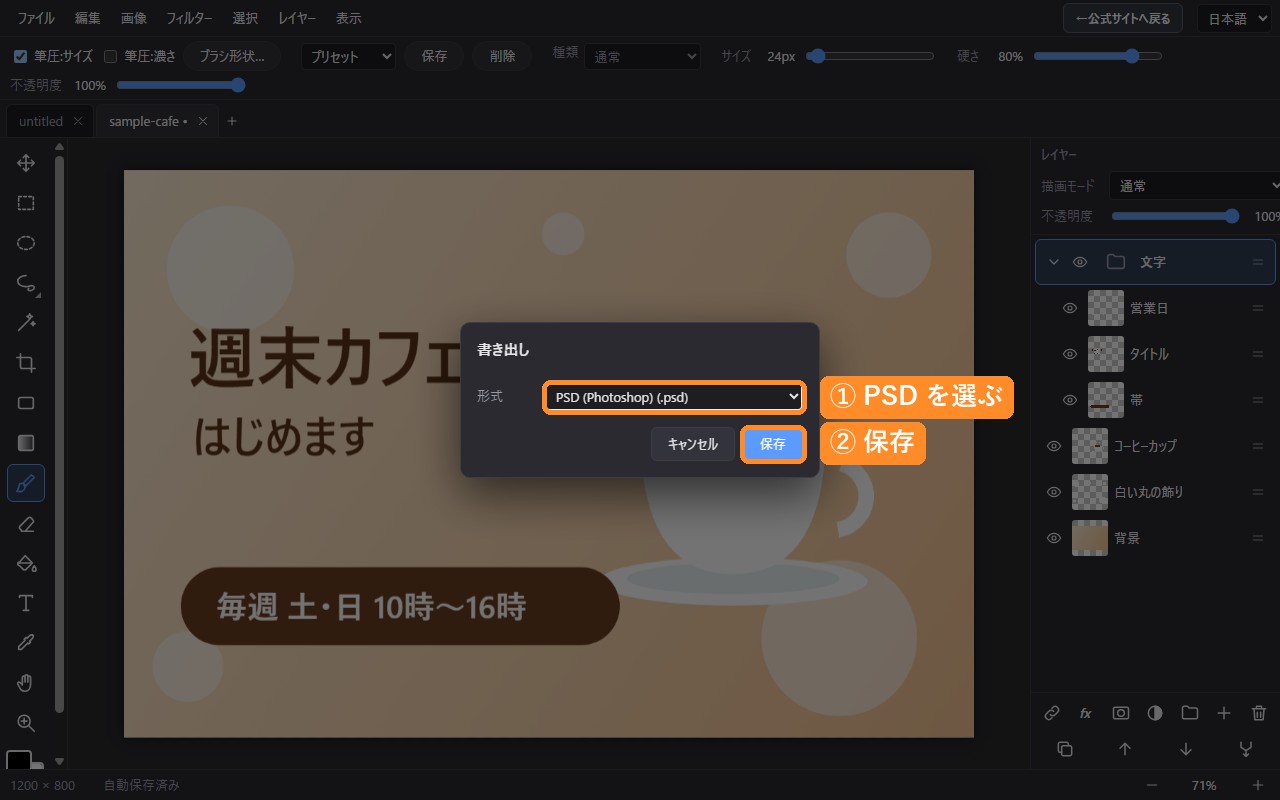This screenshot has height=800, width=1280.
Task: Select the Magic wand tool
Action: point(26,323)
